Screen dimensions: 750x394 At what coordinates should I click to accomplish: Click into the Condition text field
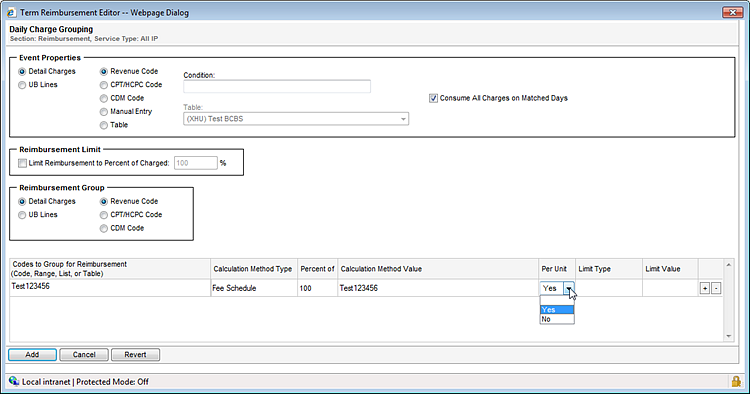pyautogui.click(x=277, y=86)
